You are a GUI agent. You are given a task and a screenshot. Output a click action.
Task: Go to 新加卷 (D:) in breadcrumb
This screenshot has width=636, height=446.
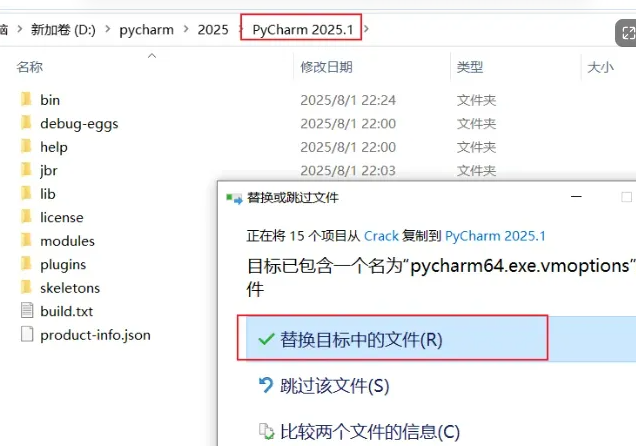(63, 30)
